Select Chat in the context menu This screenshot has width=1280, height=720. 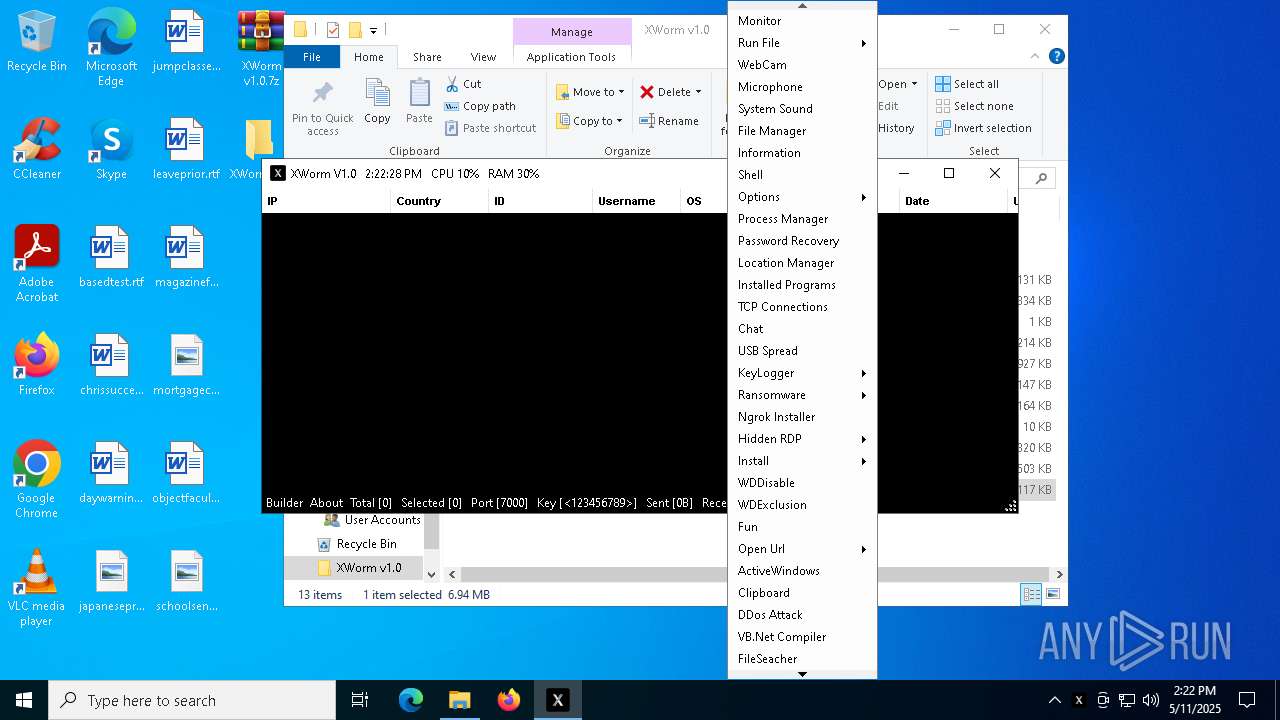(x=802, y=329)
